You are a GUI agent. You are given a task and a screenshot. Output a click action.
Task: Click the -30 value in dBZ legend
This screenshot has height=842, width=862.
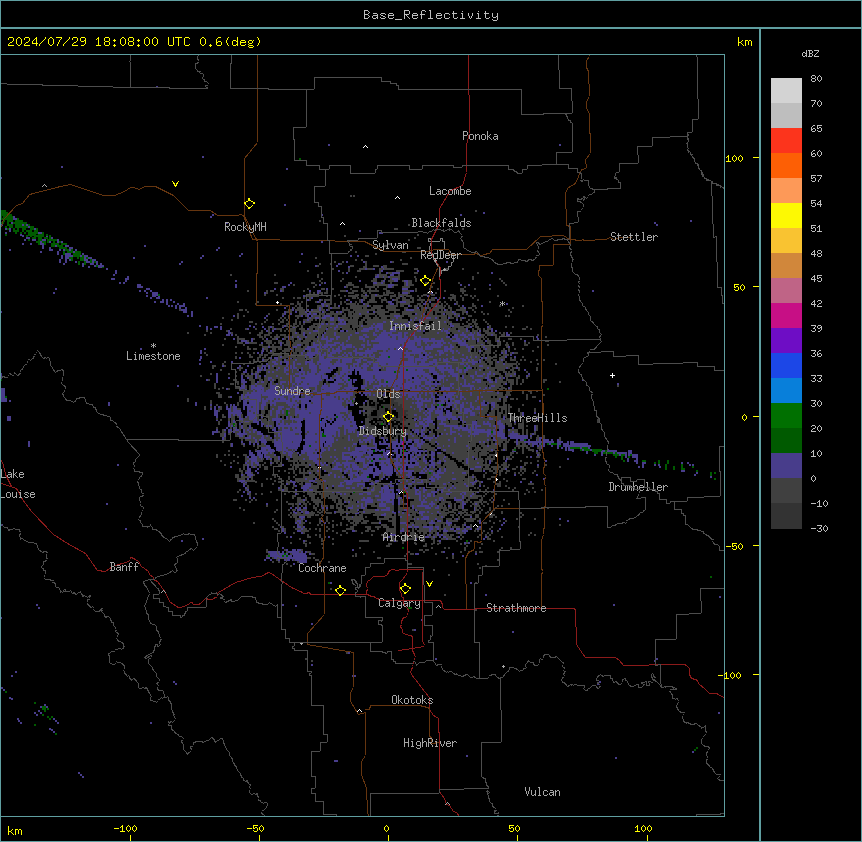tap(819, 528)
